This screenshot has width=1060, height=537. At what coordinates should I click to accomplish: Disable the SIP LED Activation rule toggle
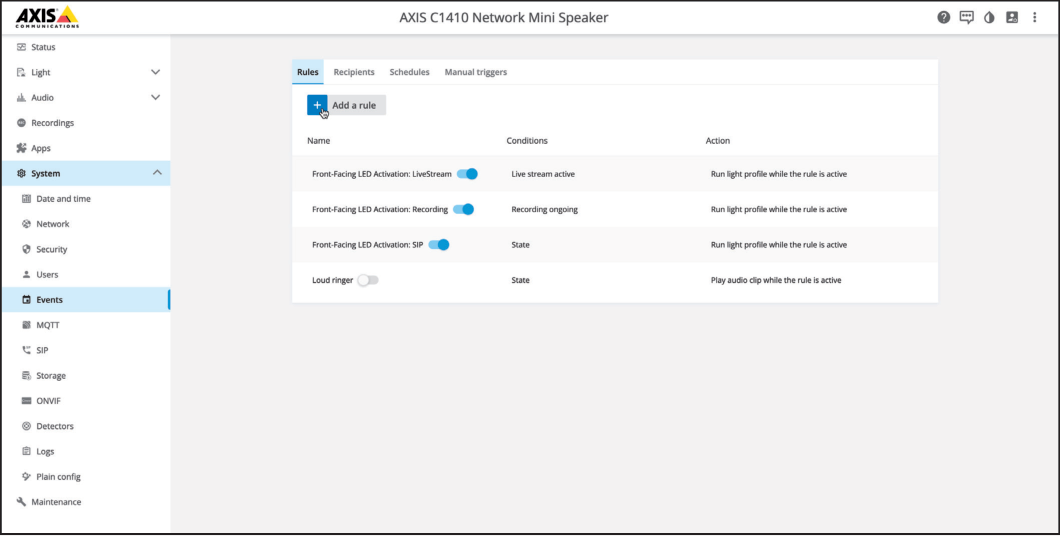coord(439,245)
